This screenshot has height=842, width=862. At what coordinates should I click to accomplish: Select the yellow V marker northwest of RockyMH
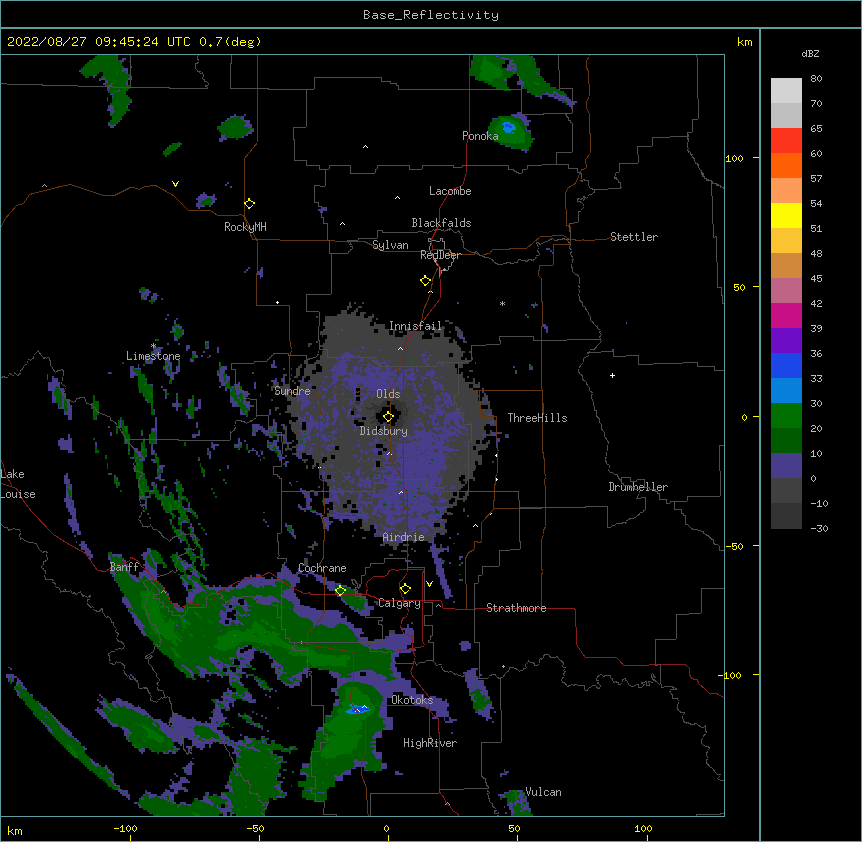pos(175,184)
